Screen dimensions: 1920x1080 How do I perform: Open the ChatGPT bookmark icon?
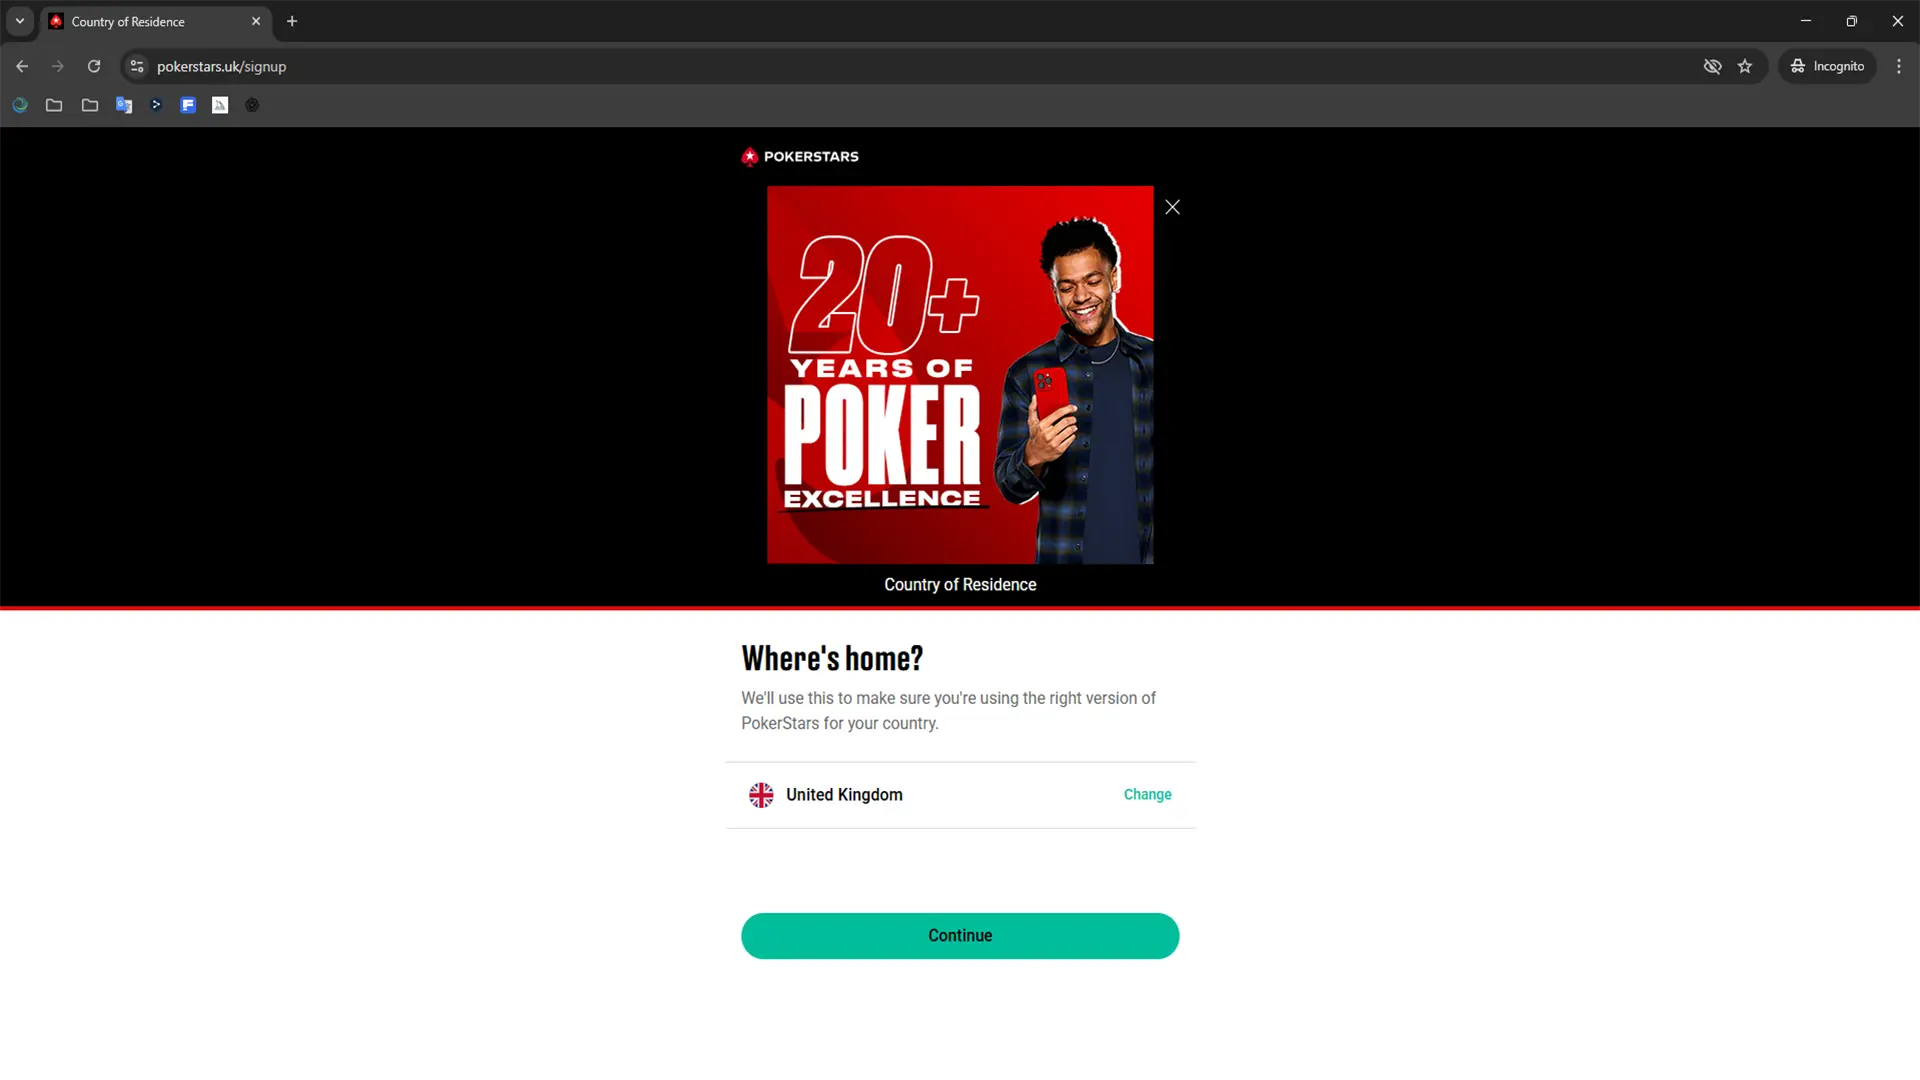tap(252, 105)
